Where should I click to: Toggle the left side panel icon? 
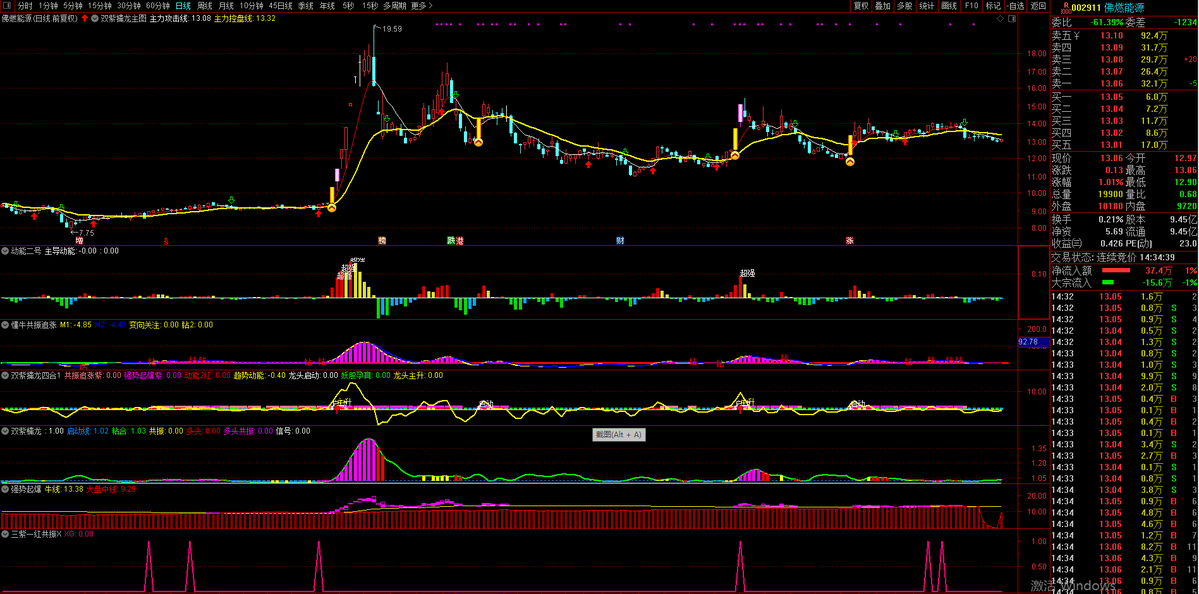click(6, 5)
